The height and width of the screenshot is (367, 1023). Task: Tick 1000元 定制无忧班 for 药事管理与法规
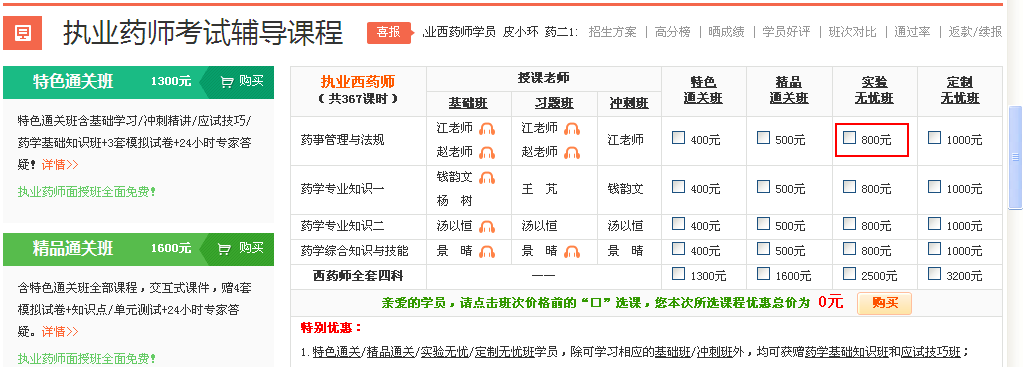coord(934,138)
